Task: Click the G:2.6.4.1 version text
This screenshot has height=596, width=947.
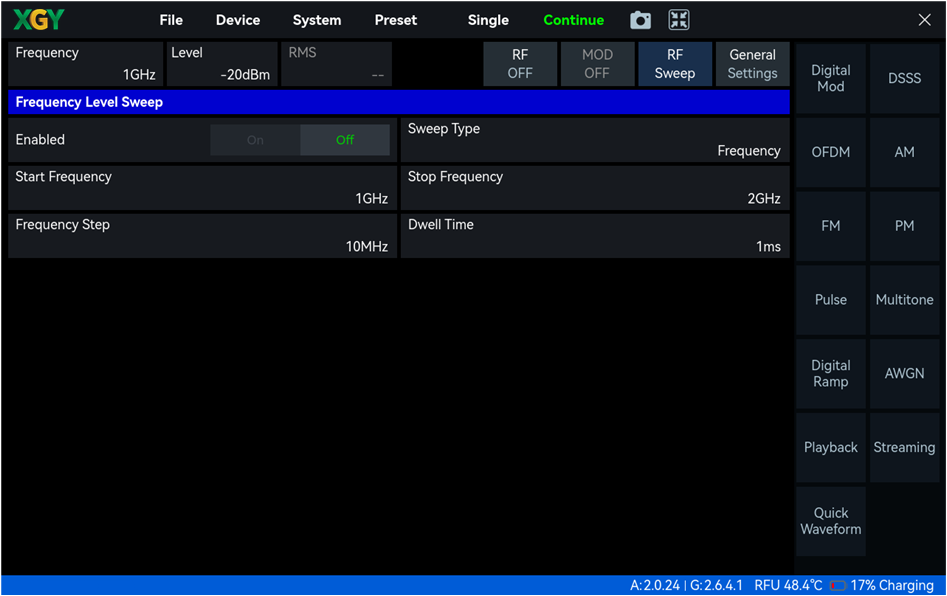Action: (x=716, y=585)
